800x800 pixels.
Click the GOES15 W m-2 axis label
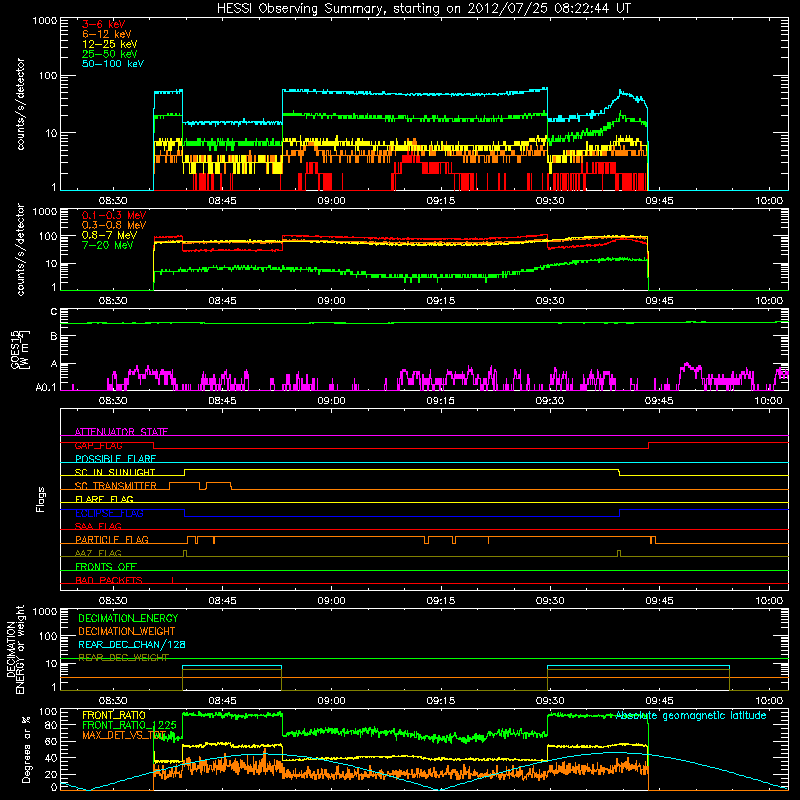pyautogui.click(x=20, y=349)
